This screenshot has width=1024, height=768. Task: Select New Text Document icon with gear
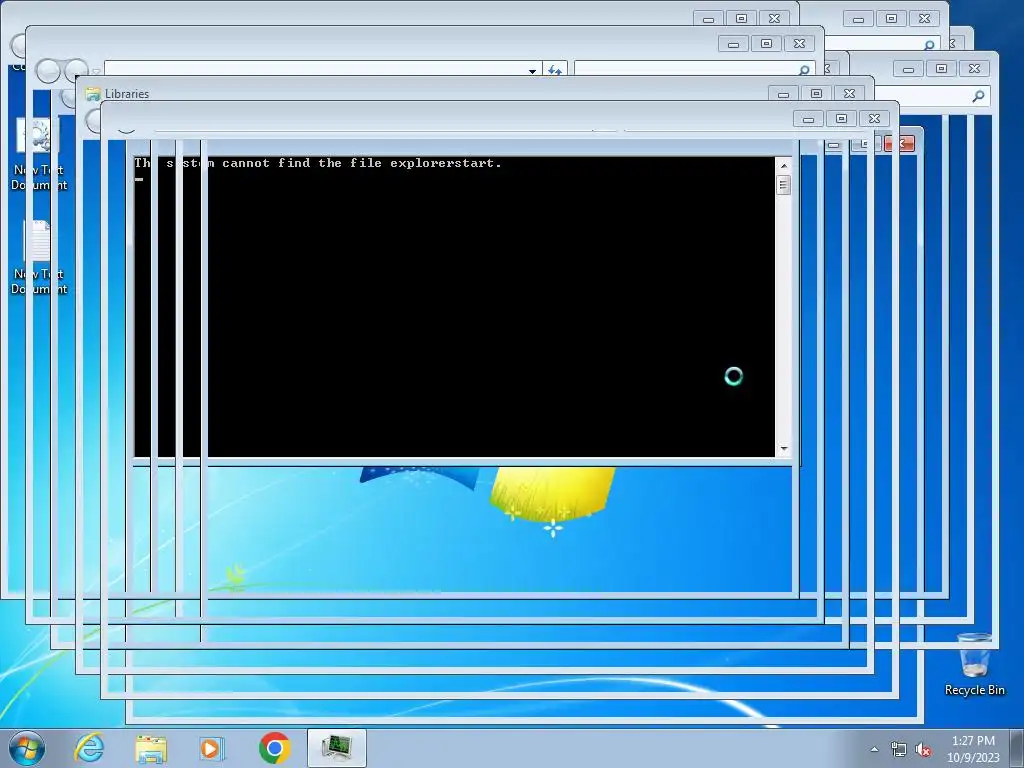click(x=39, y=154)
